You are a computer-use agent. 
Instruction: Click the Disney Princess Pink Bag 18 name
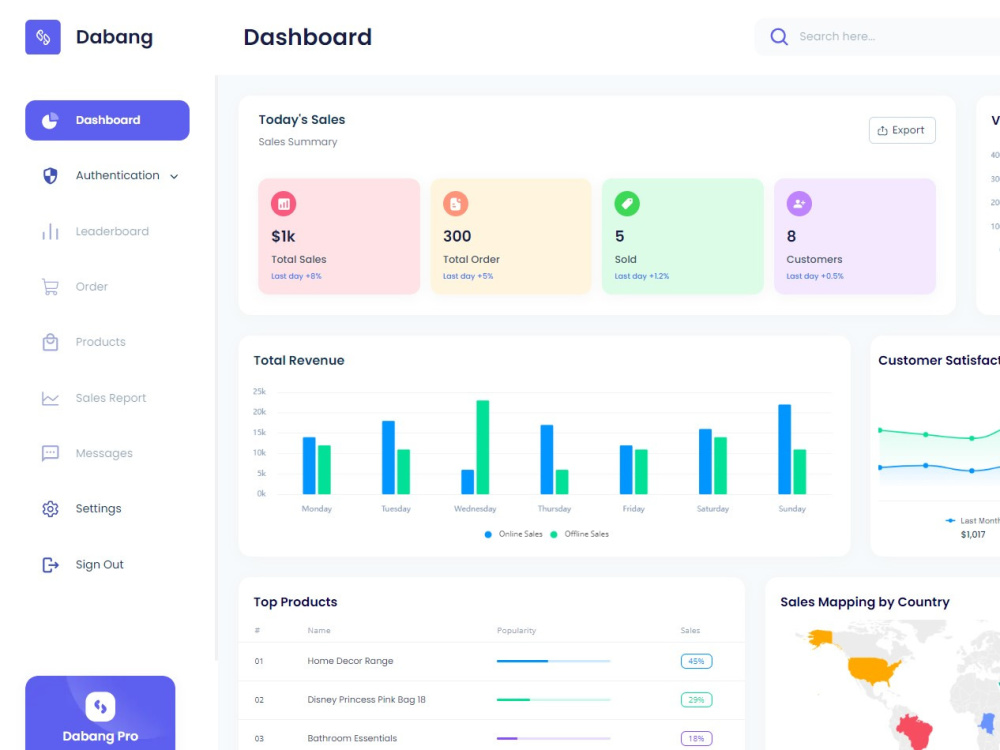(366, 700)
